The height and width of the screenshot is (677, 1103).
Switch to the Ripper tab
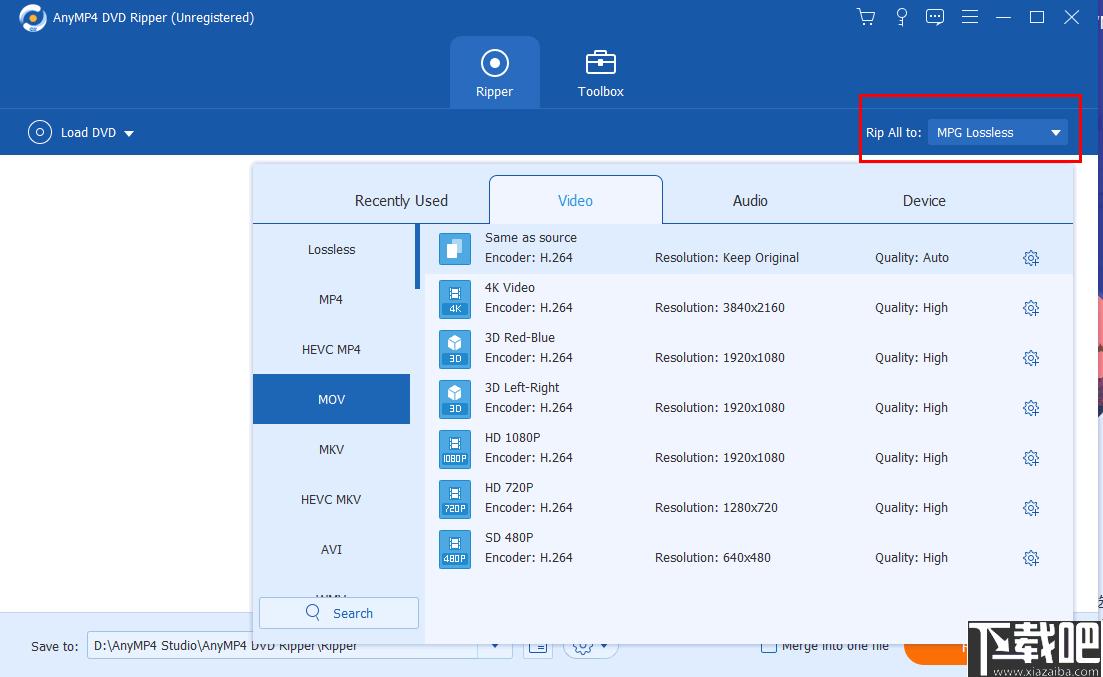[495, 72]
